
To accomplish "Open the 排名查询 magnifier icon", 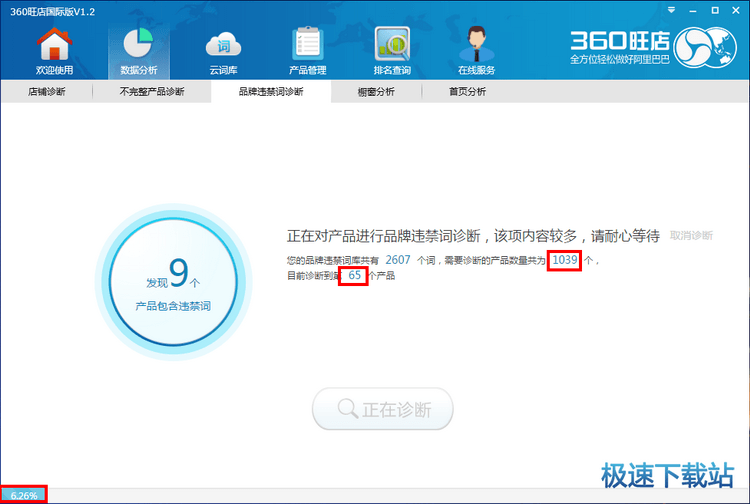I will point(392,51).
